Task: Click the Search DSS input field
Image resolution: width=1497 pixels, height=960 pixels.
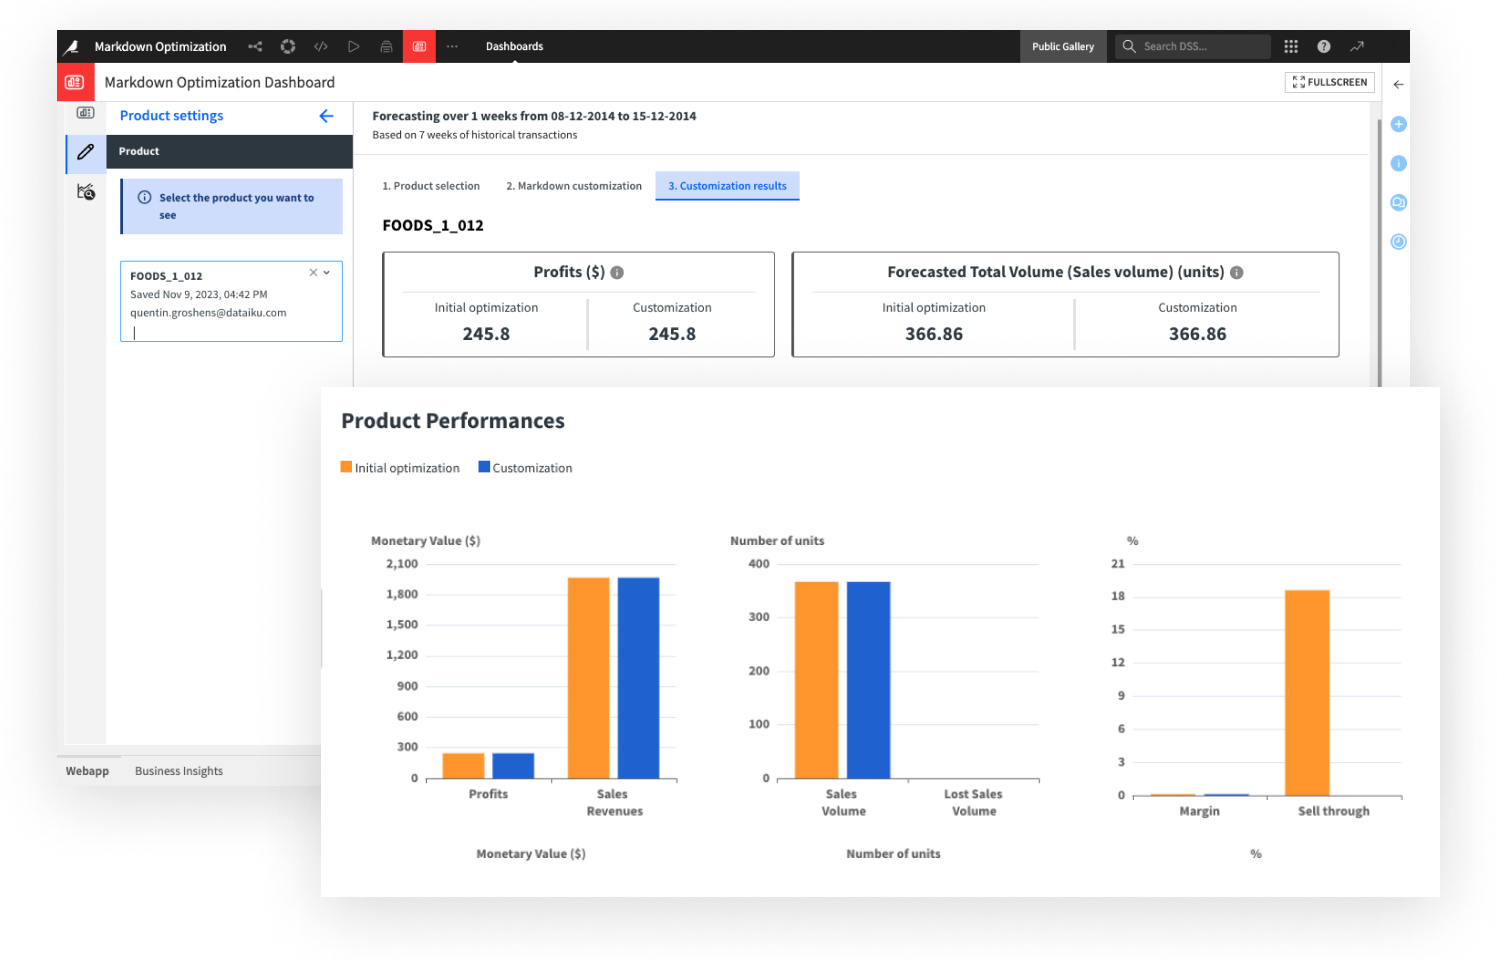Action: (x=1193, y=47)
